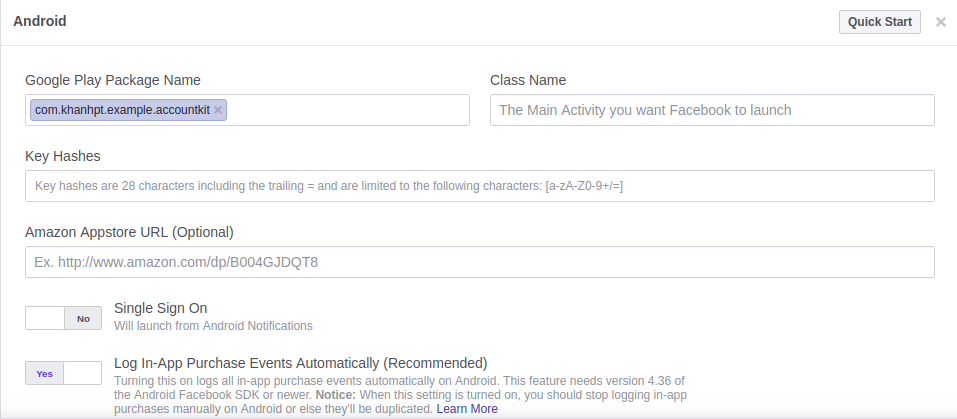Focus the Class Name input field
The image size is (957, 419).
(x=712, y=110)
